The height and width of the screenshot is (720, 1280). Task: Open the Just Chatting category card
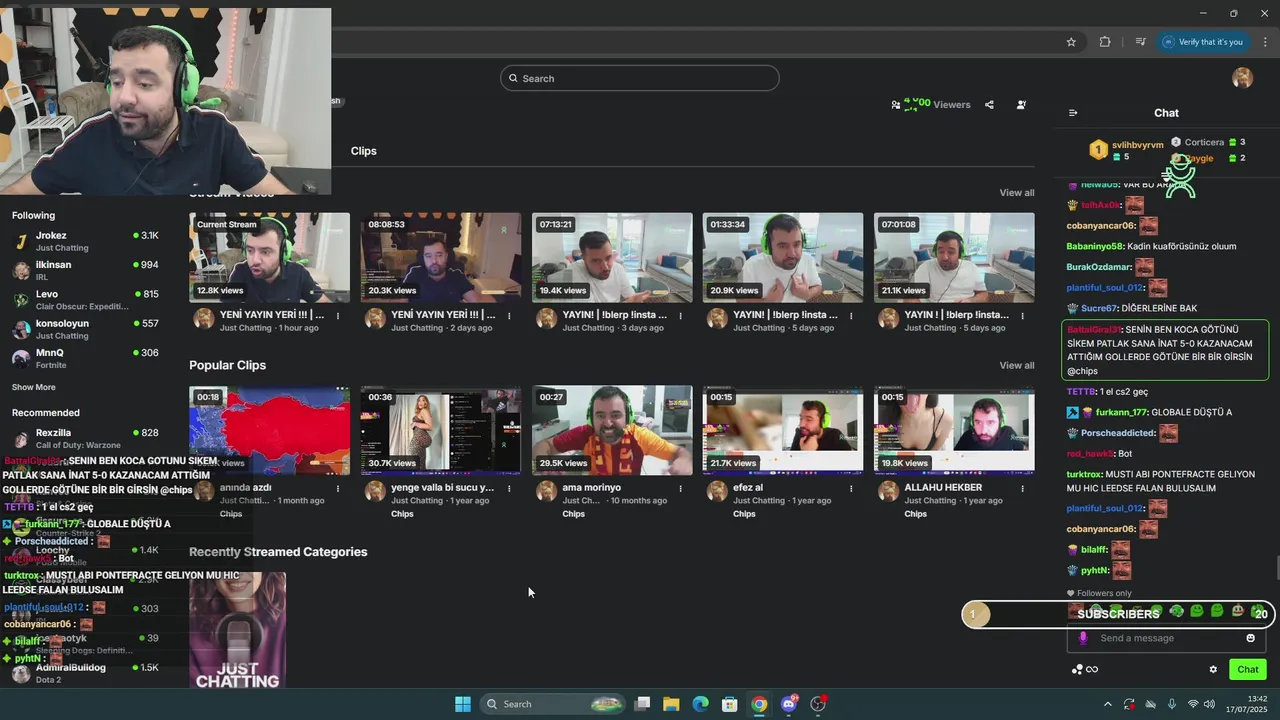point(238,630)
